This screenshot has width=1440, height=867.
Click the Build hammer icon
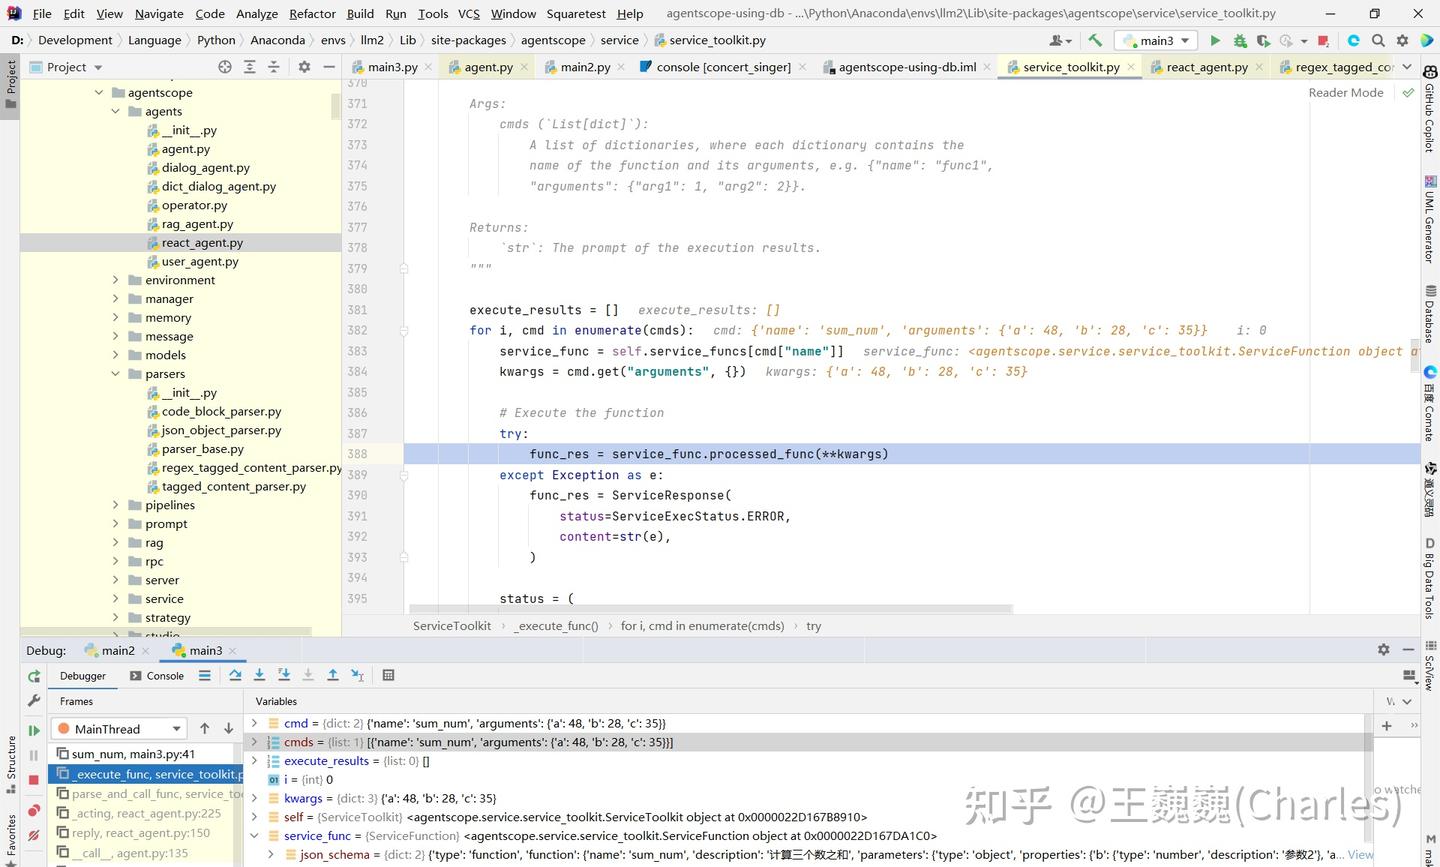tap(1095, 40)
